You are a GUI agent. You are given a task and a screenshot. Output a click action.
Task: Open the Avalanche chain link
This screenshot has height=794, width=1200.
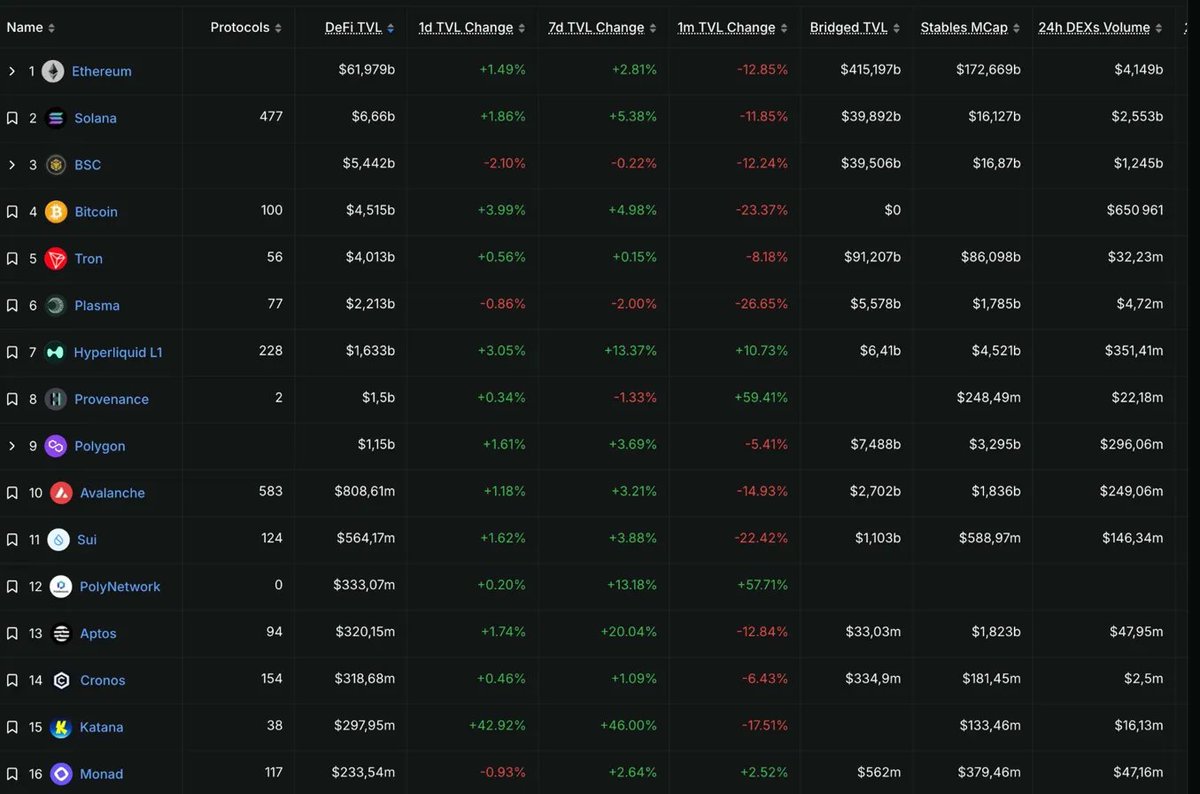[x=112, y=493]
